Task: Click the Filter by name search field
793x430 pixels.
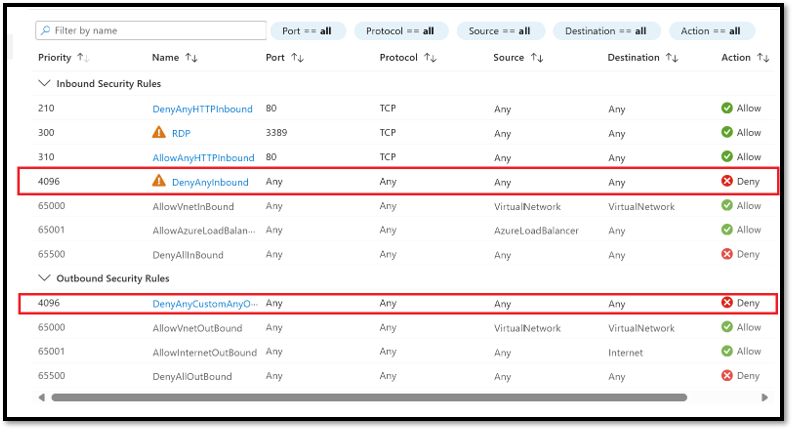Action: [150, 31]
